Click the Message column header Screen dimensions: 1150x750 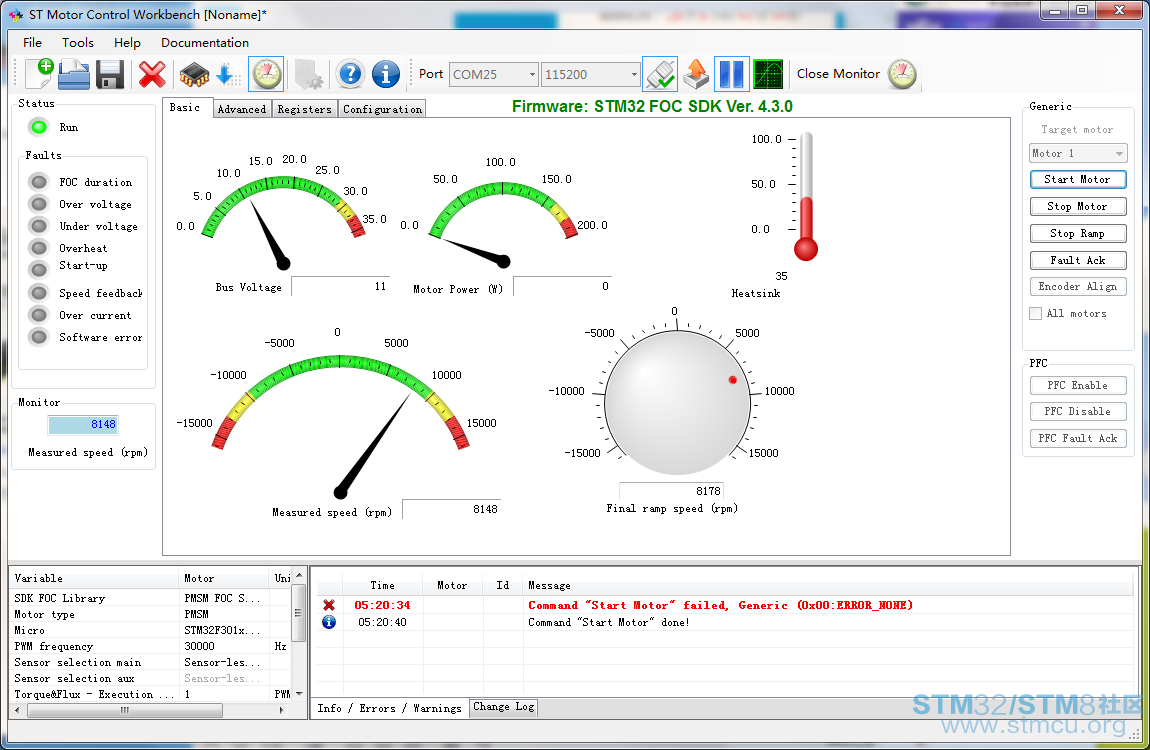tap(829, 585)
